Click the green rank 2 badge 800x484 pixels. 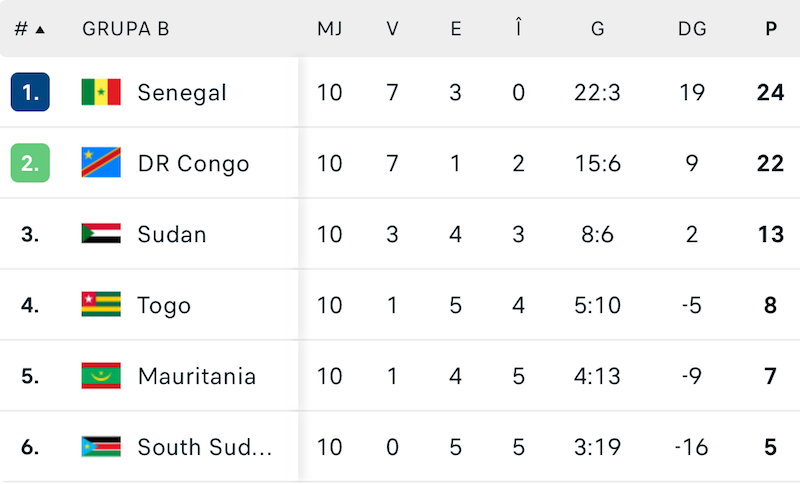(30, 163)
